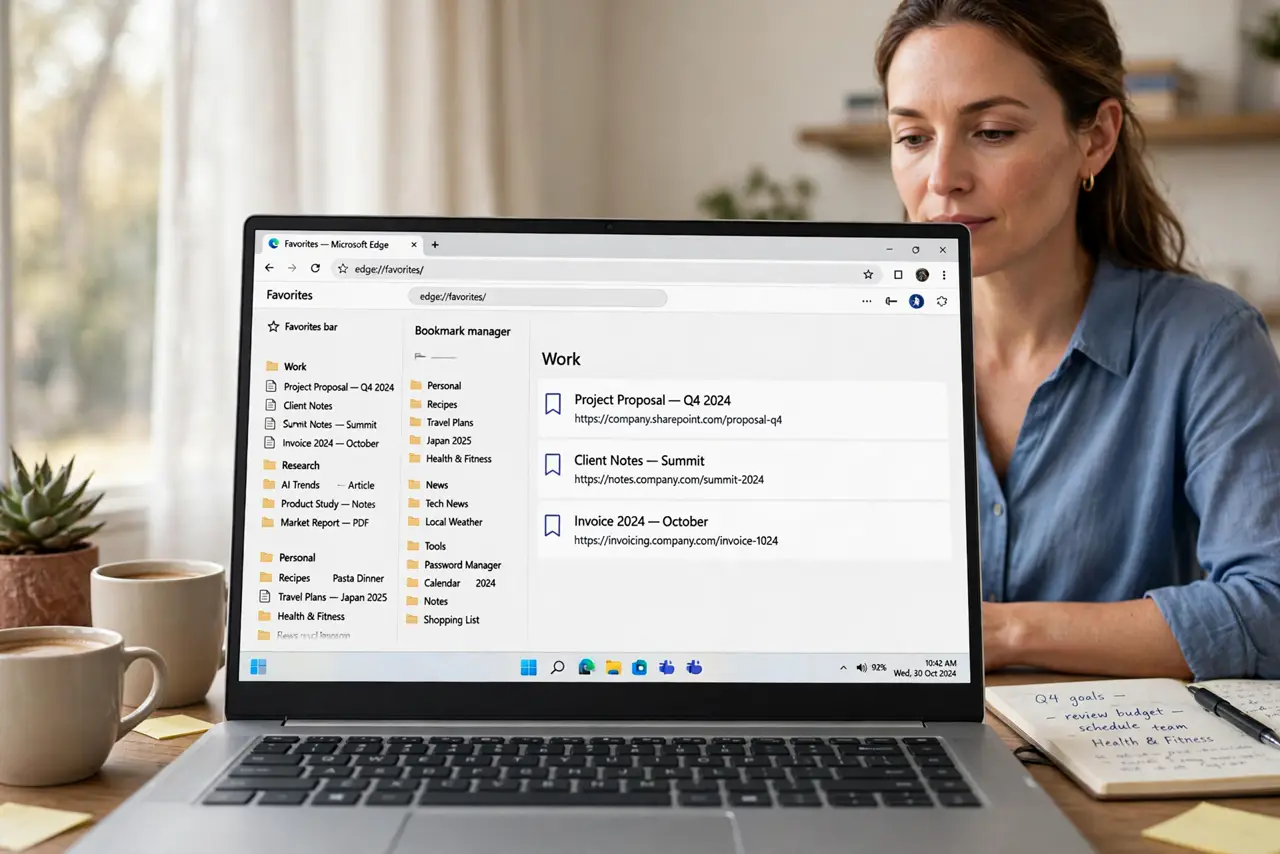The height and width of the screenshot is (854, 1280).
Task: Click the blue circular icon on the Favorites header
Action: 916,301
